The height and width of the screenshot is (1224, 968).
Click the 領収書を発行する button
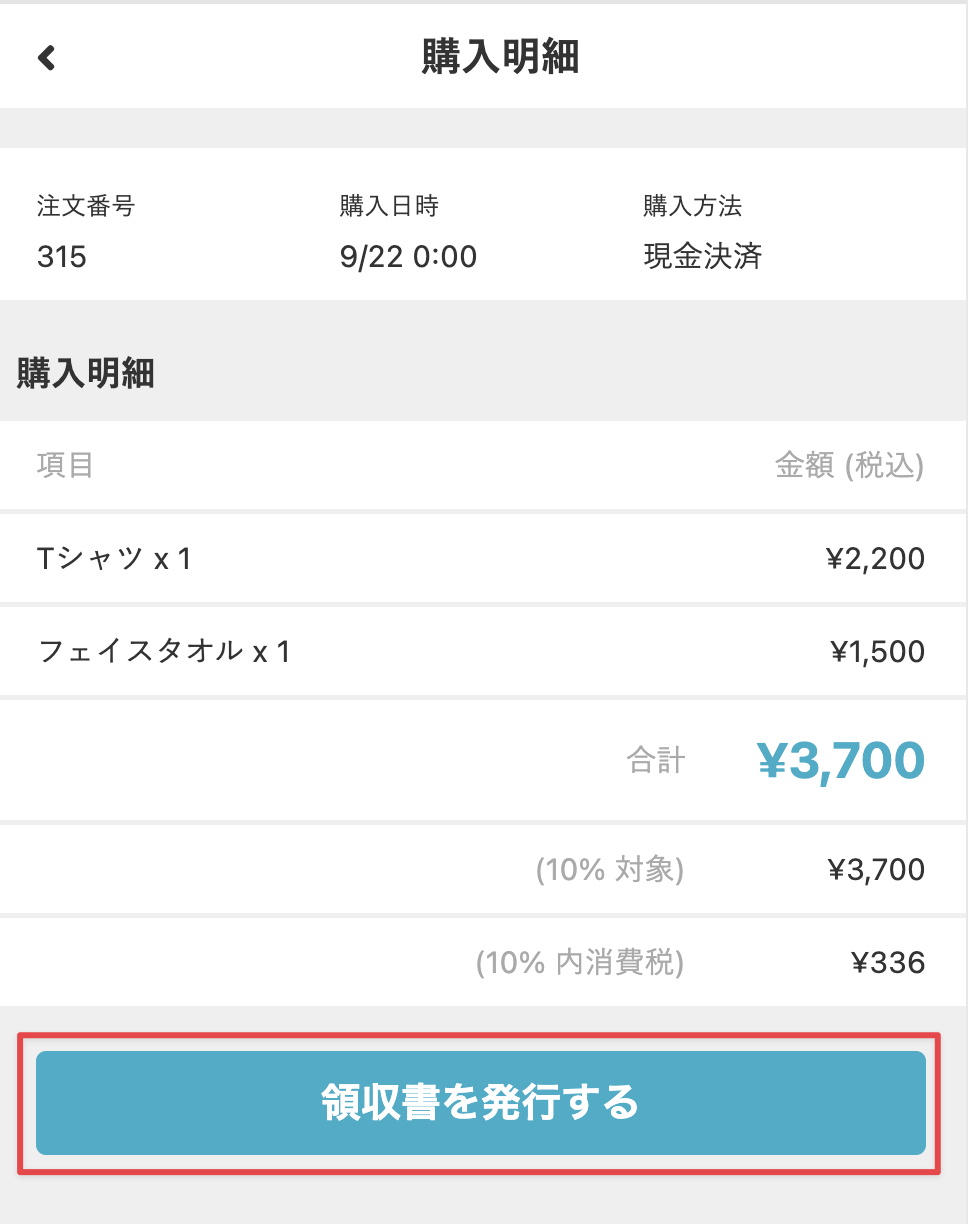click(x=480, y=1103)
